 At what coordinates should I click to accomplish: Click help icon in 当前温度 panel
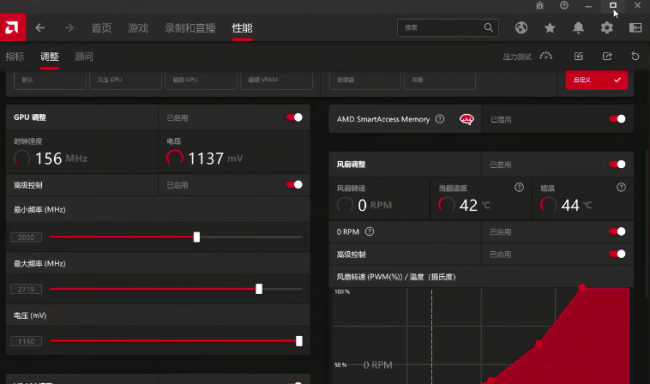click(519, 187)
